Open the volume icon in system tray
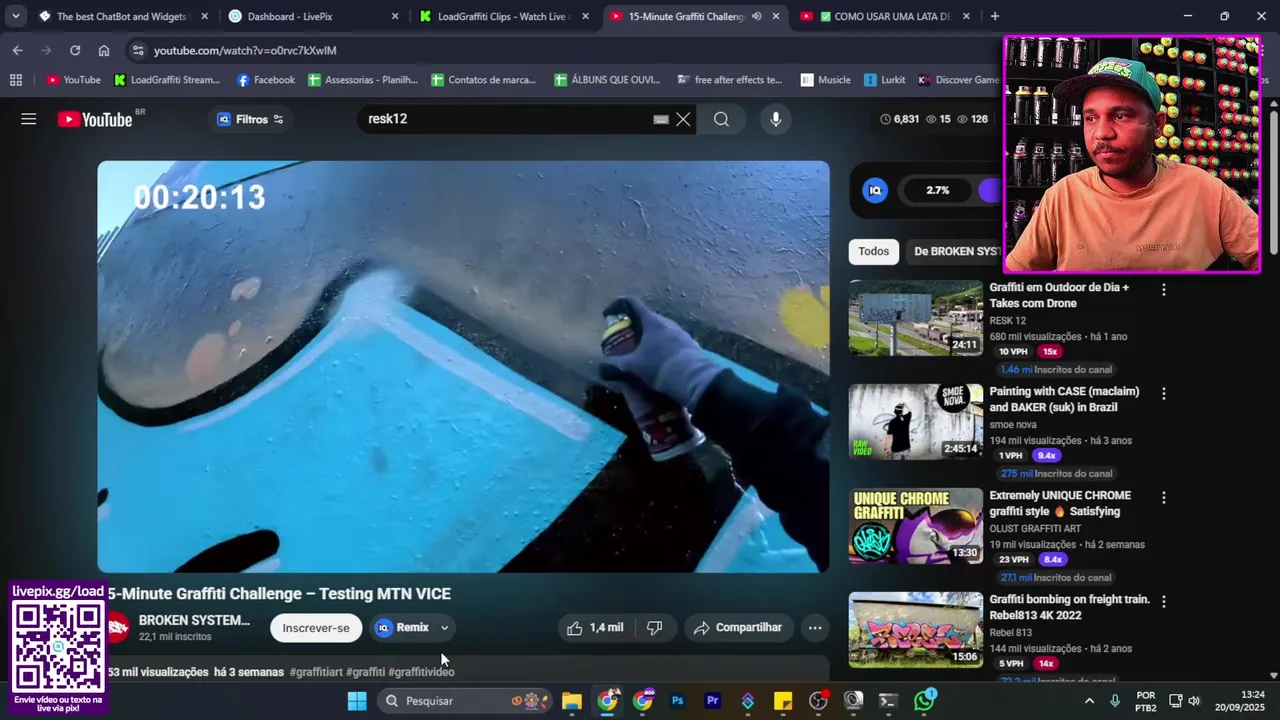 1194,701
